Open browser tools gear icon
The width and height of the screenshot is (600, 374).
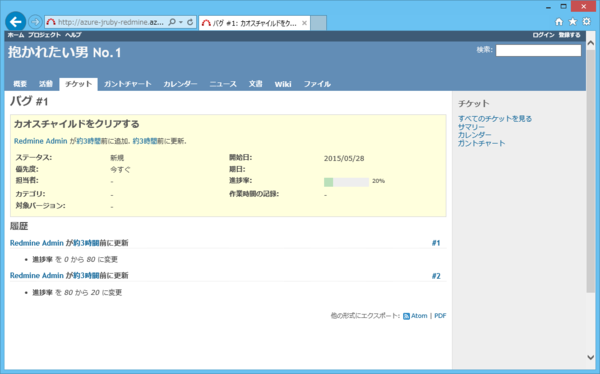pos(587,22)
